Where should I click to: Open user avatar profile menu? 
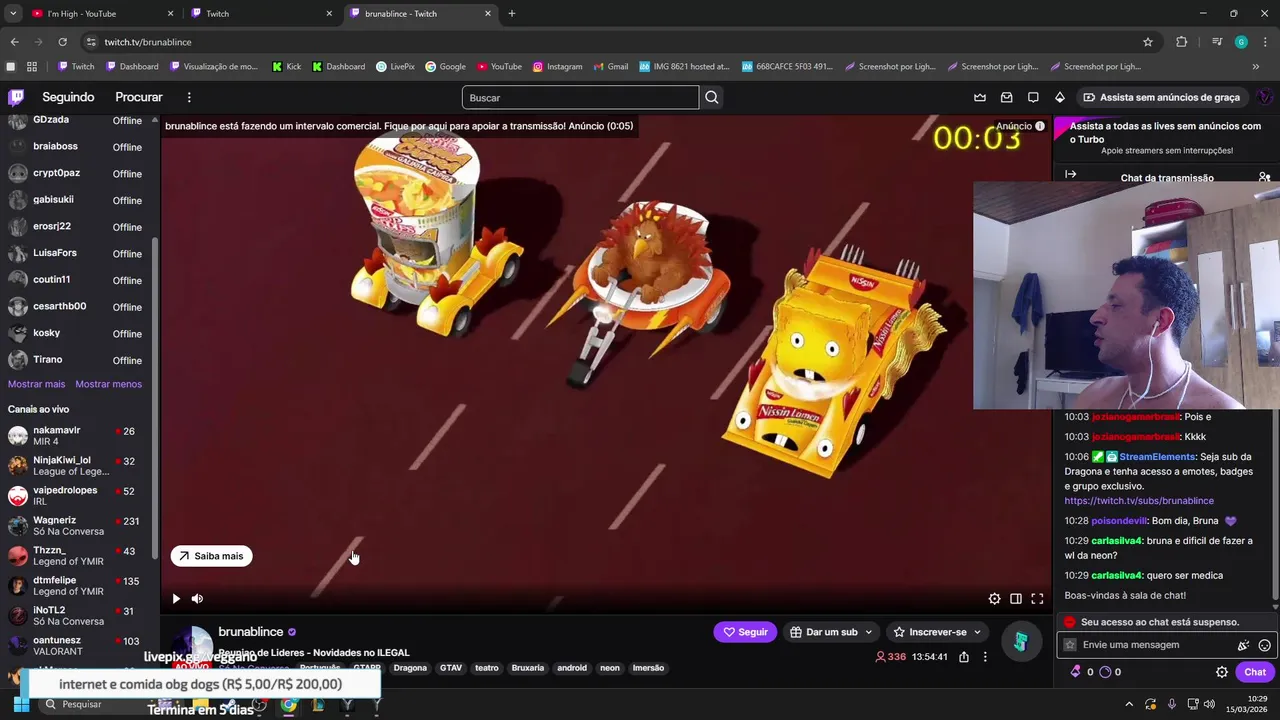click(1265, 97)
